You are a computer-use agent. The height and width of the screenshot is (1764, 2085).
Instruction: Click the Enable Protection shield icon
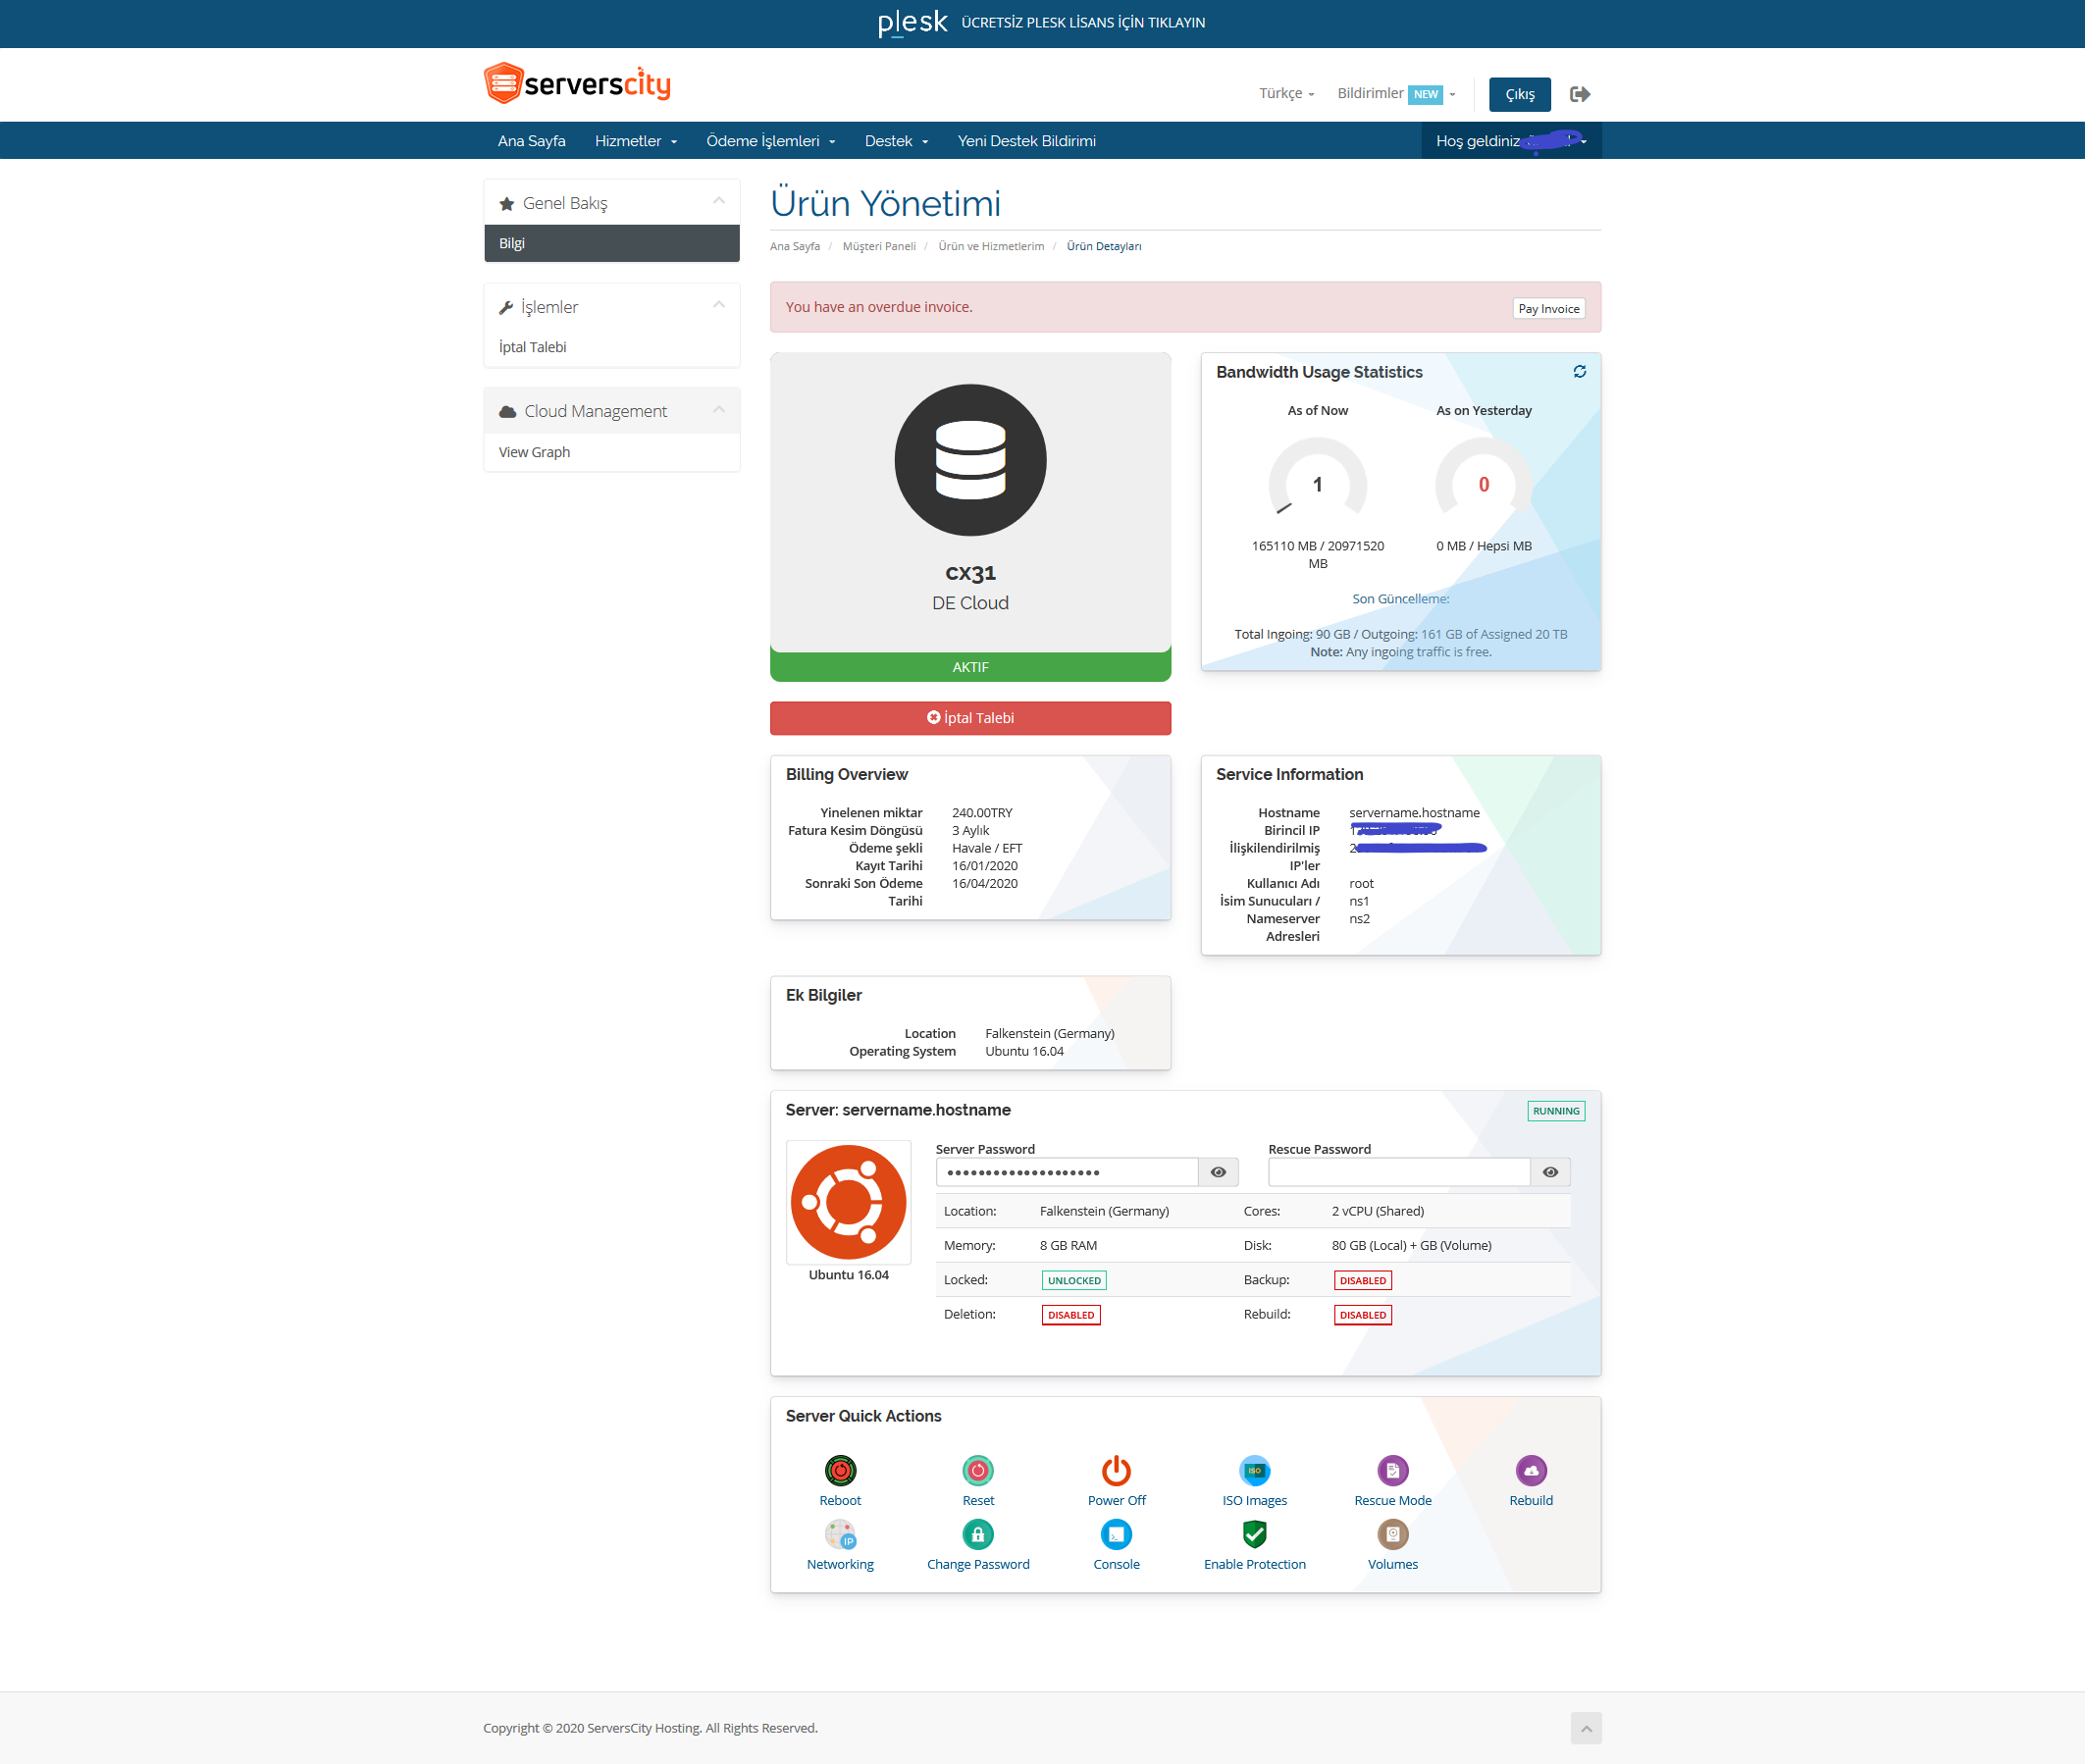tap(1254, 1534)
